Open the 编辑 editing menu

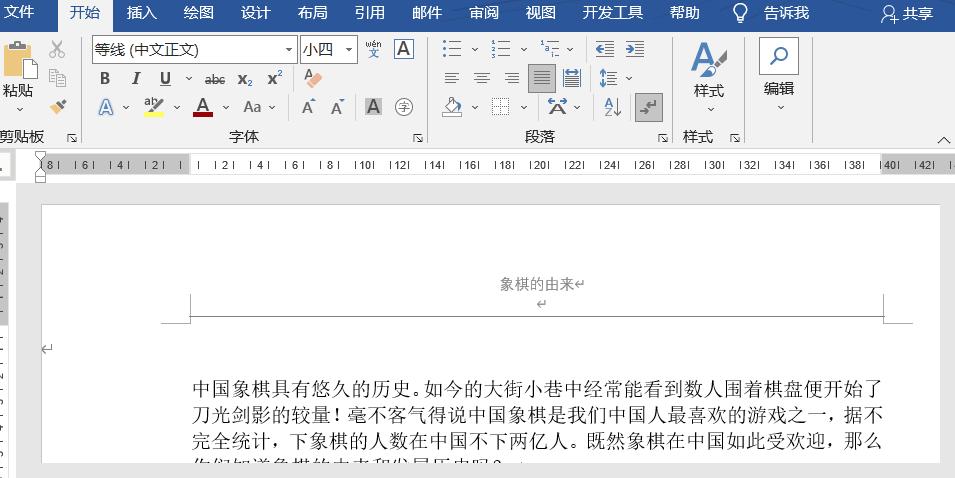(x=778, y=74)
